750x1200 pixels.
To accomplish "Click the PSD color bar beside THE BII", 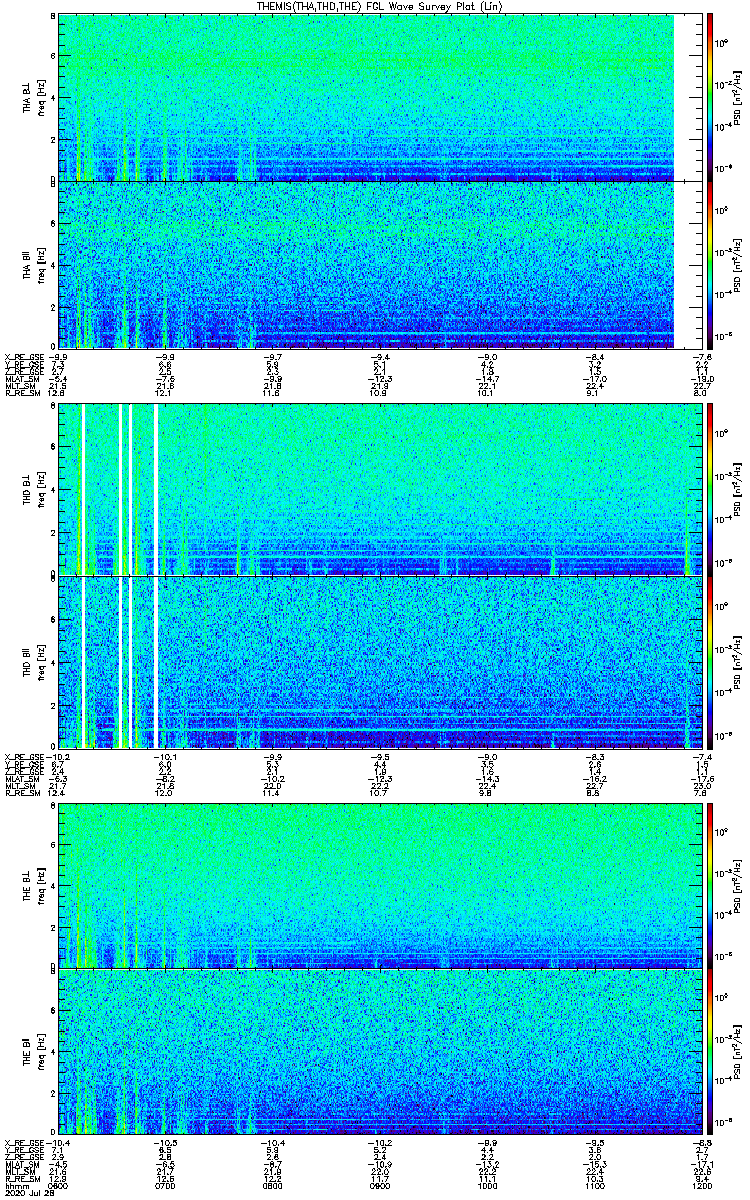I will pyautogui.click(x=709, y=1050).
